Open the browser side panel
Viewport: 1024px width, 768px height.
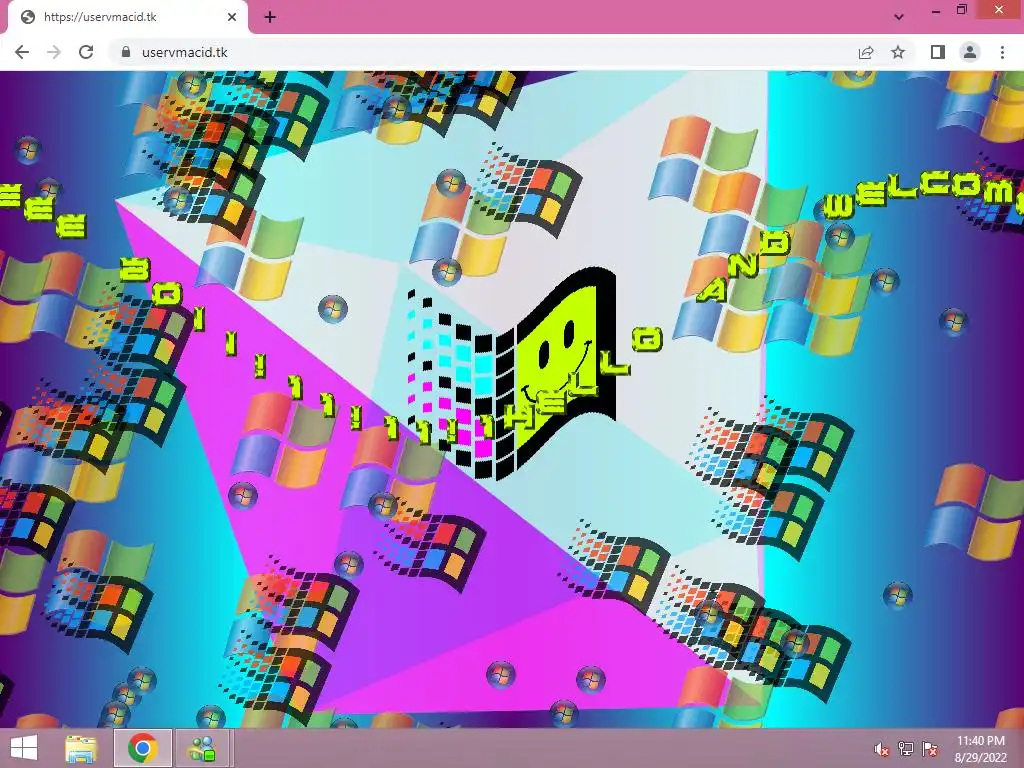938,52
